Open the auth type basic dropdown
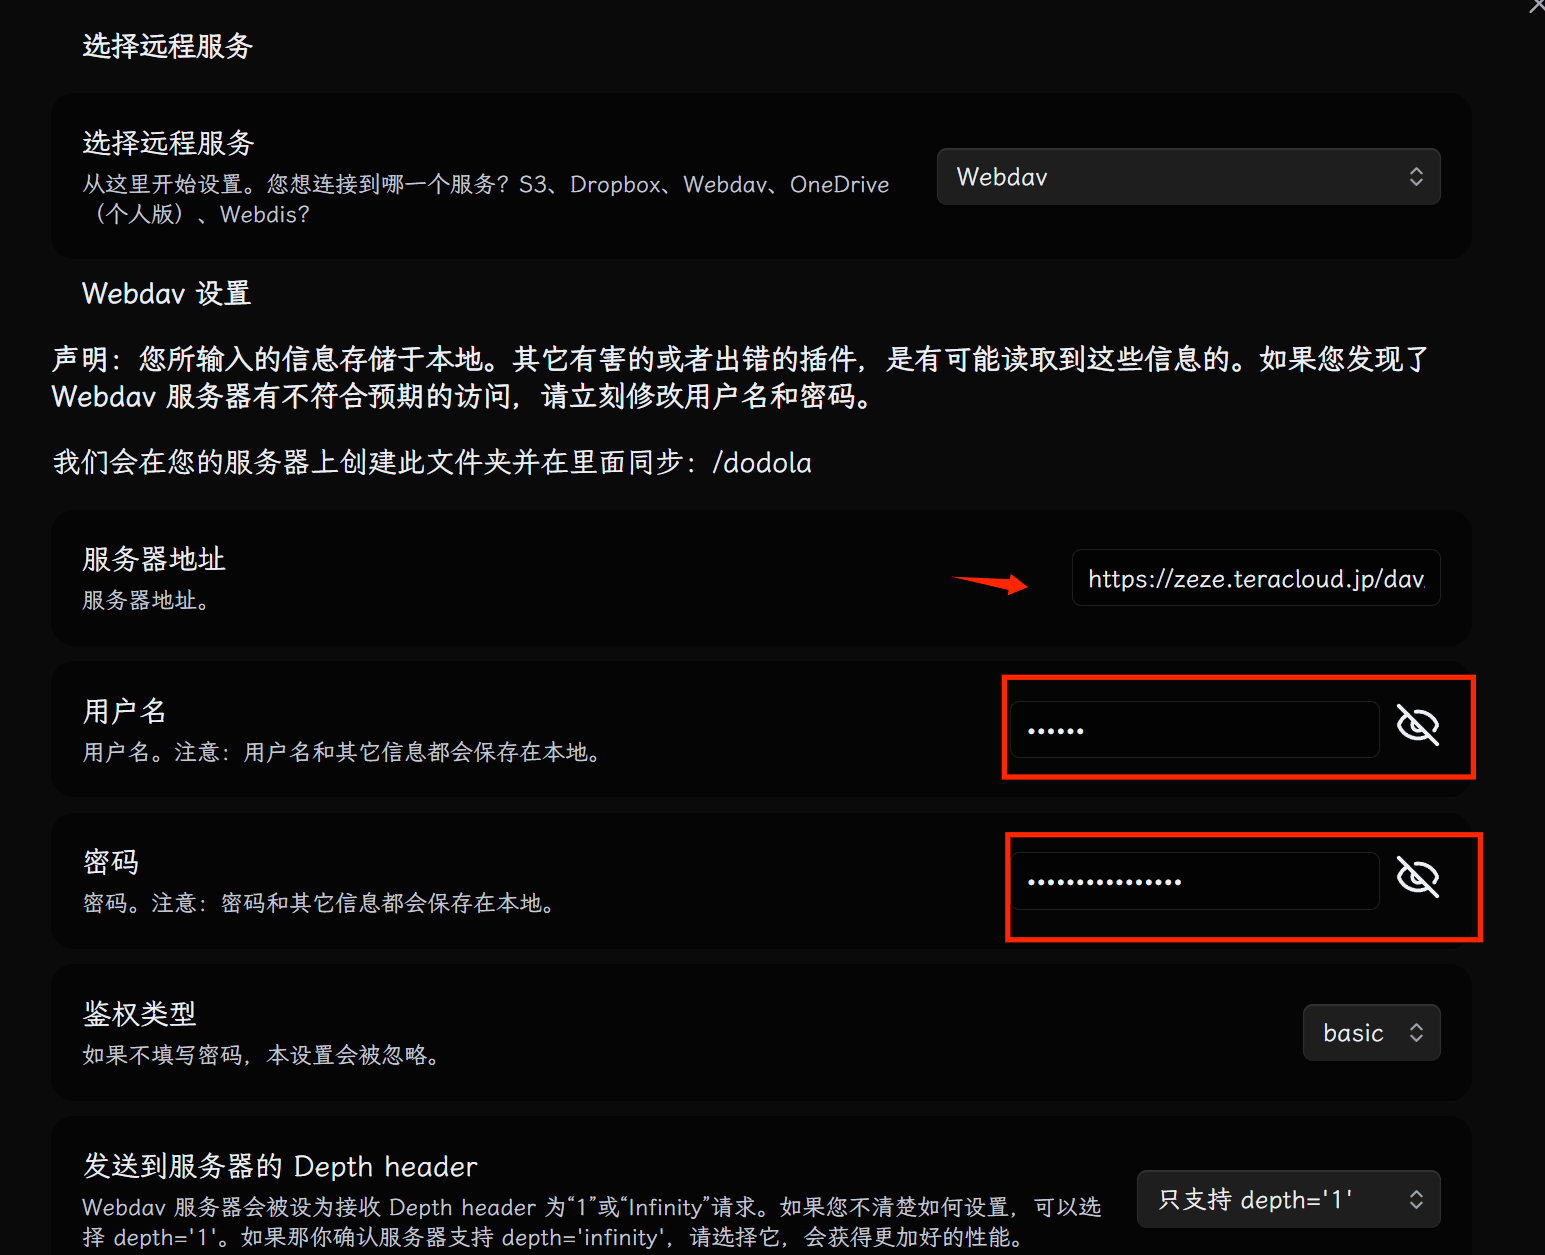This screenshot has width=1545, height=1255. [1371, 1032]
